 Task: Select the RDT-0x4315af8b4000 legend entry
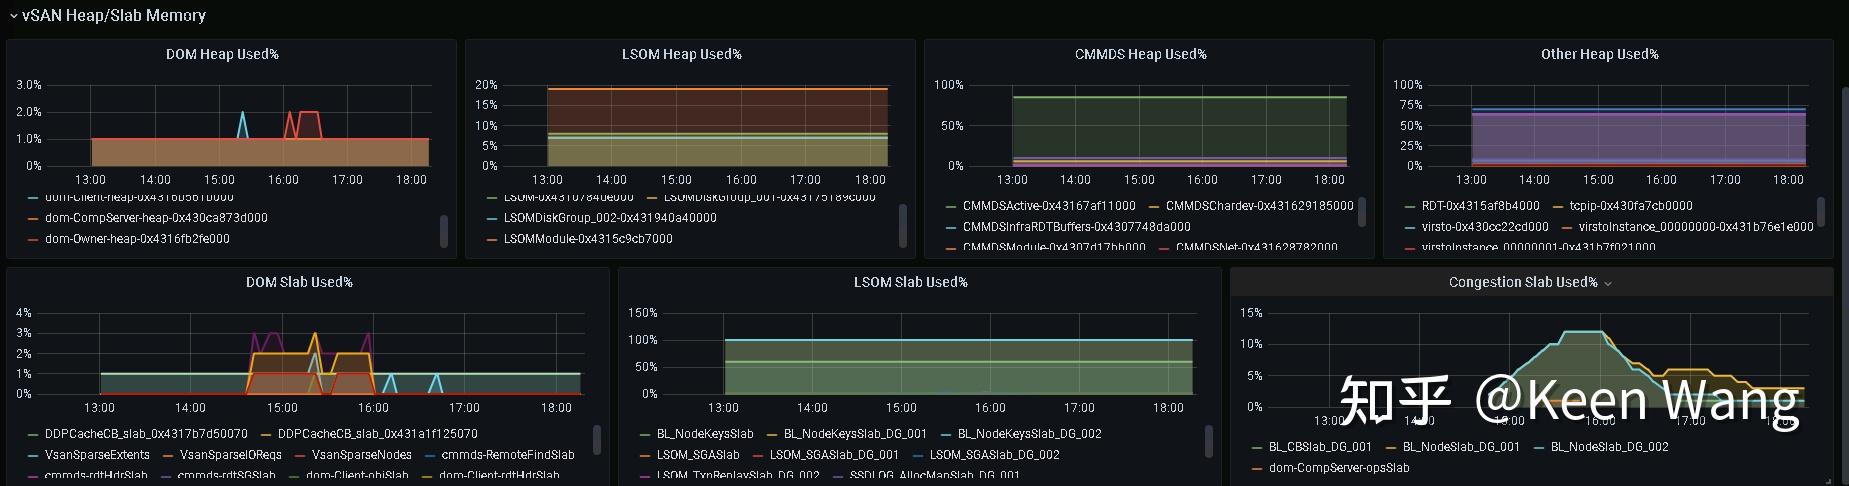(1480, 205)
